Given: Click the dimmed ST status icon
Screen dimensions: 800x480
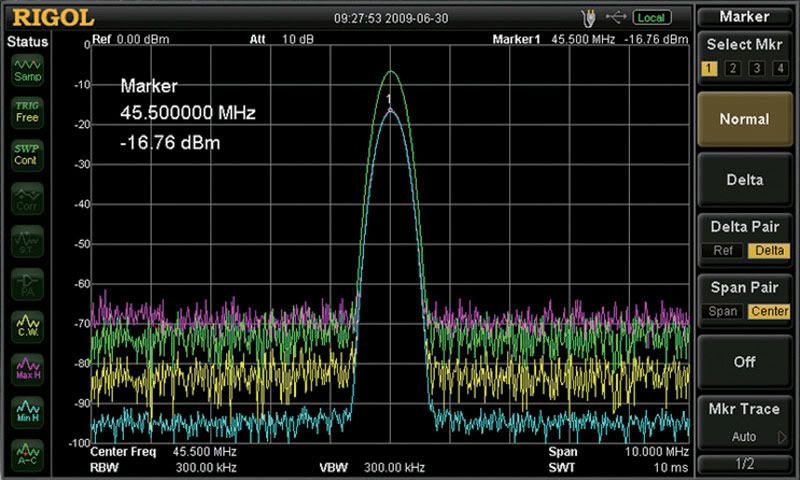Looking at the screenshot, I should (28, 241).
